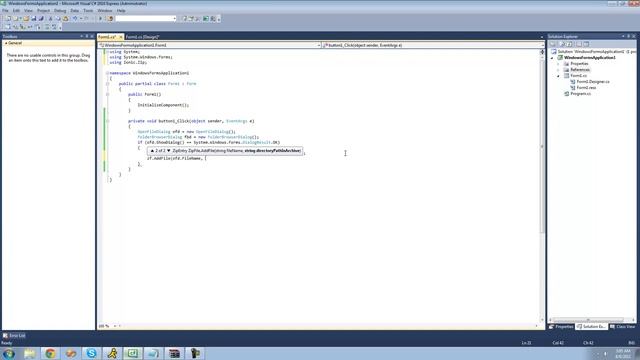640x360 pixels.
Task: Open the Debug menu
Action: pyautogui.click(x=60, y=11)
